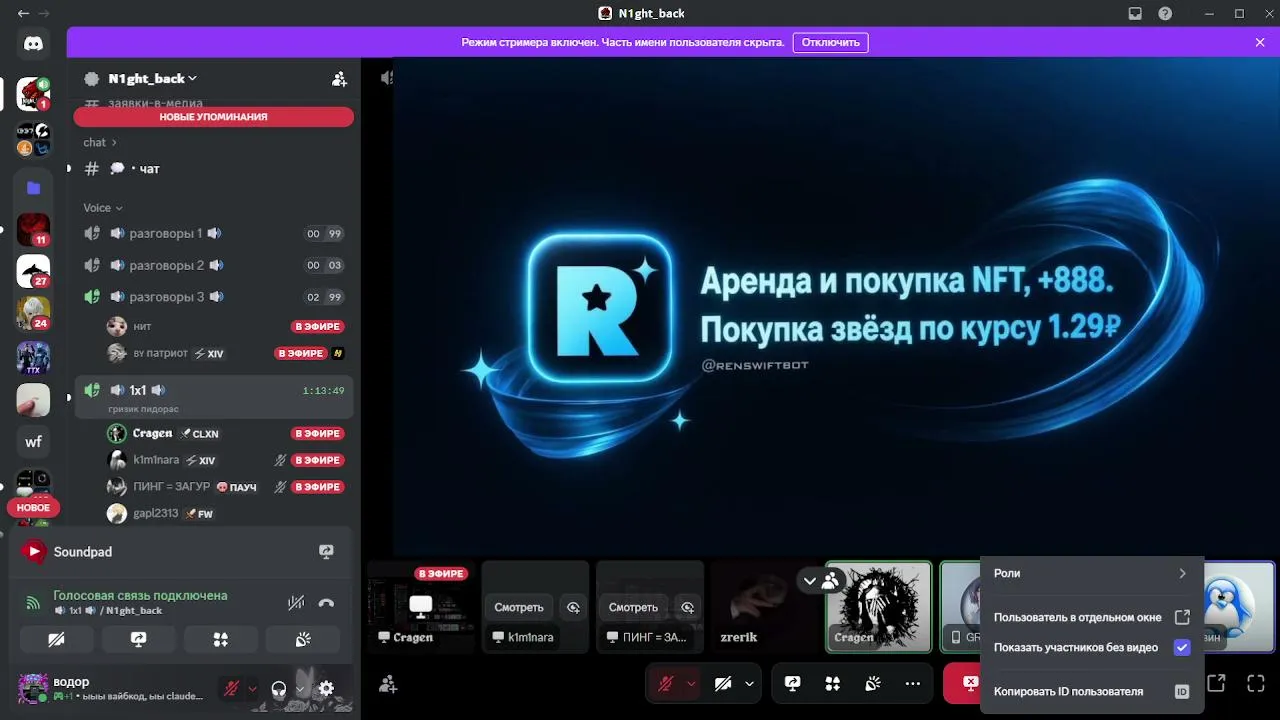The width and height of the screenshot is (1280, 720).
Task: Open soundboard from the voice connection panel
Action: (x=303, y=640)
